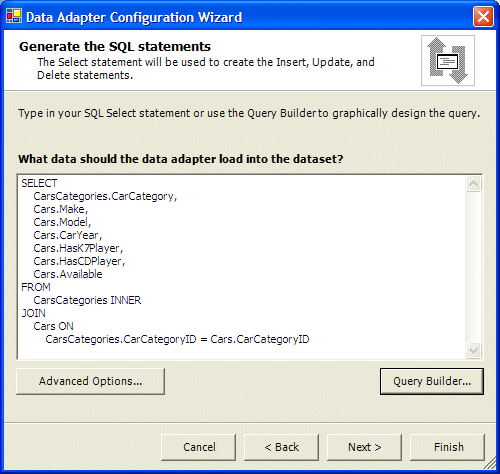Go back to the previous wizard step
The width and height of the screenshot is (500, 474).
point(281,447)
